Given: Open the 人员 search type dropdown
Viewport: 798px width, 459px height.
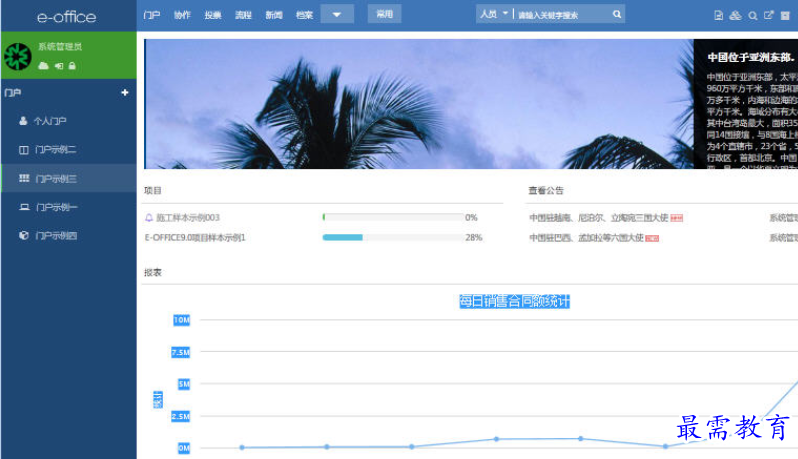Looking at the screenshot, I should tap(494, 15).
